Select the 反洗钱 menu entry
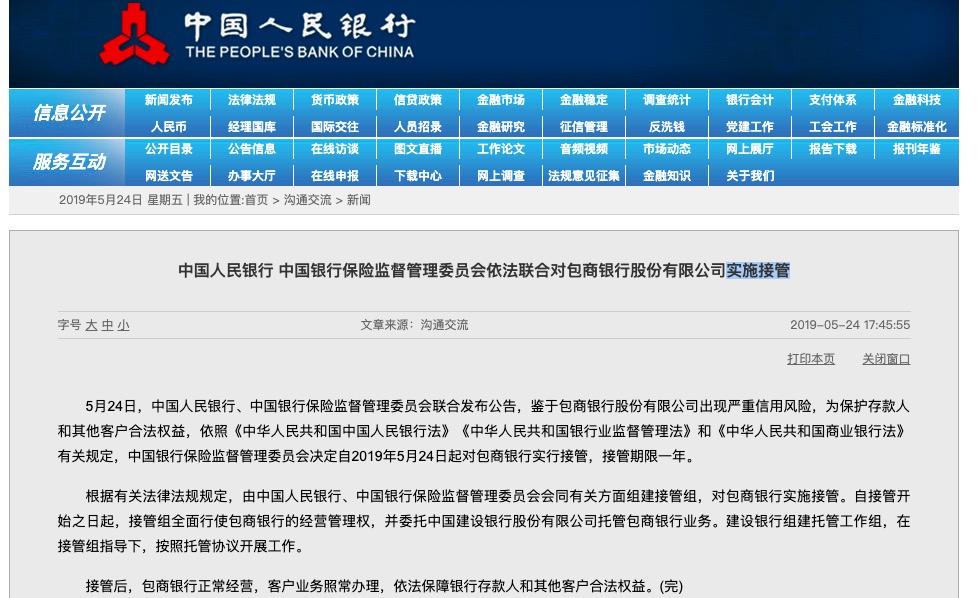The image size is (977, 598). point(667,126)
